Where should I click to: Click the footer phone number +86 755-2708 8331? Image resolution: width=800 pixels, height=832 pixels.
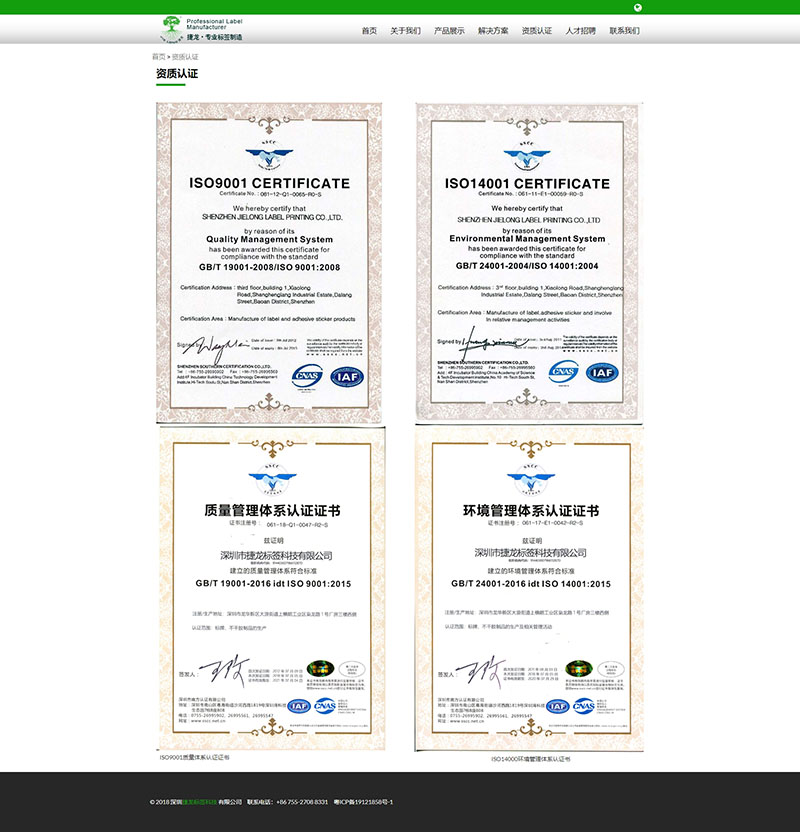tap(301, 802)
